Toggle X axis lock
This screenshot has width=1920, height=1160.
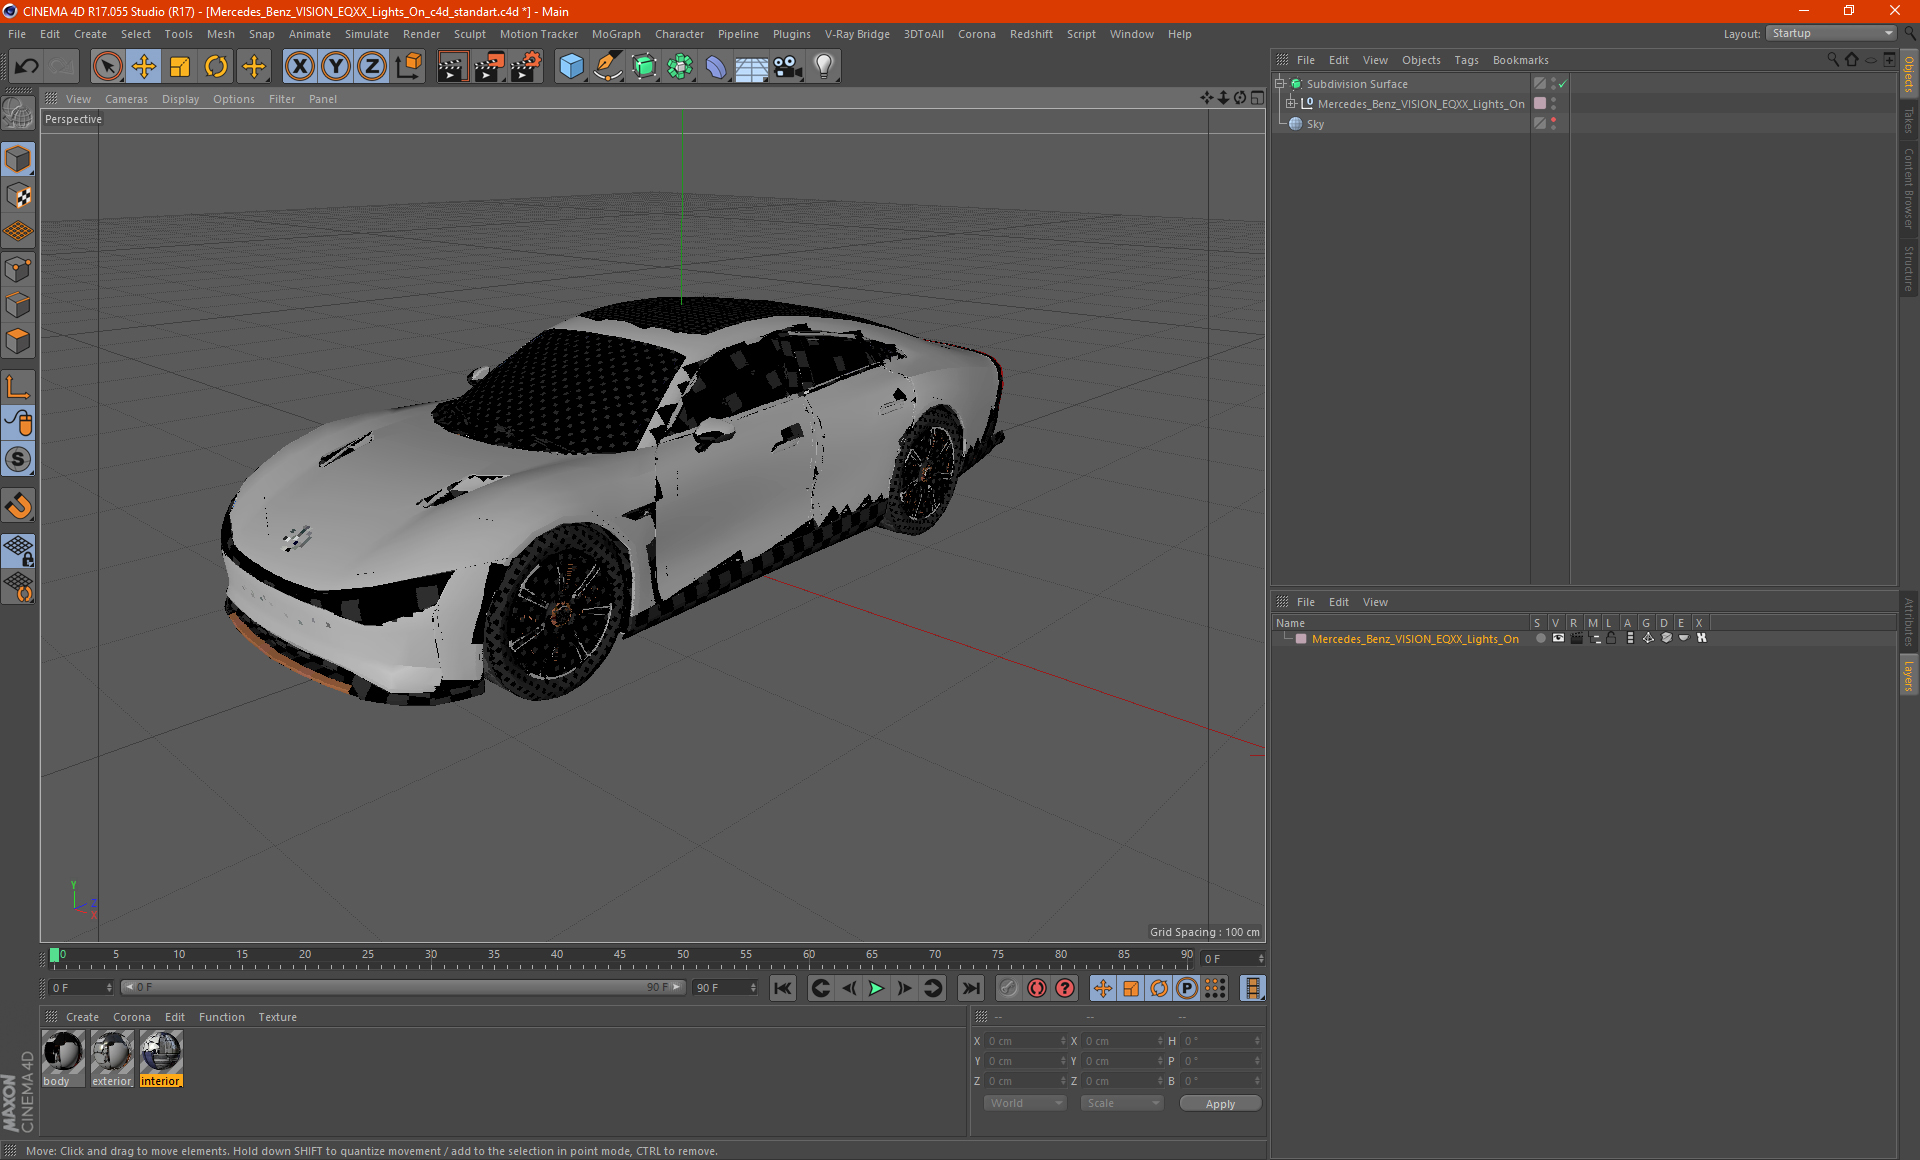pyautogui.click(x=299, y=67)
